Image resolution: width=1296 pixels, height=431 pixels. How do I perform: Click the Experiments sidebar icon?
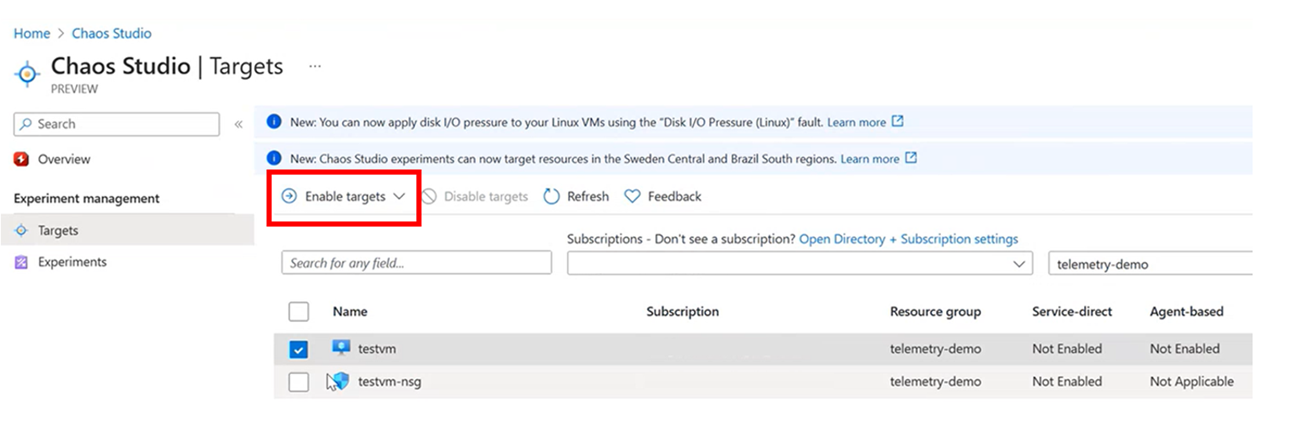tap(22, 262)
